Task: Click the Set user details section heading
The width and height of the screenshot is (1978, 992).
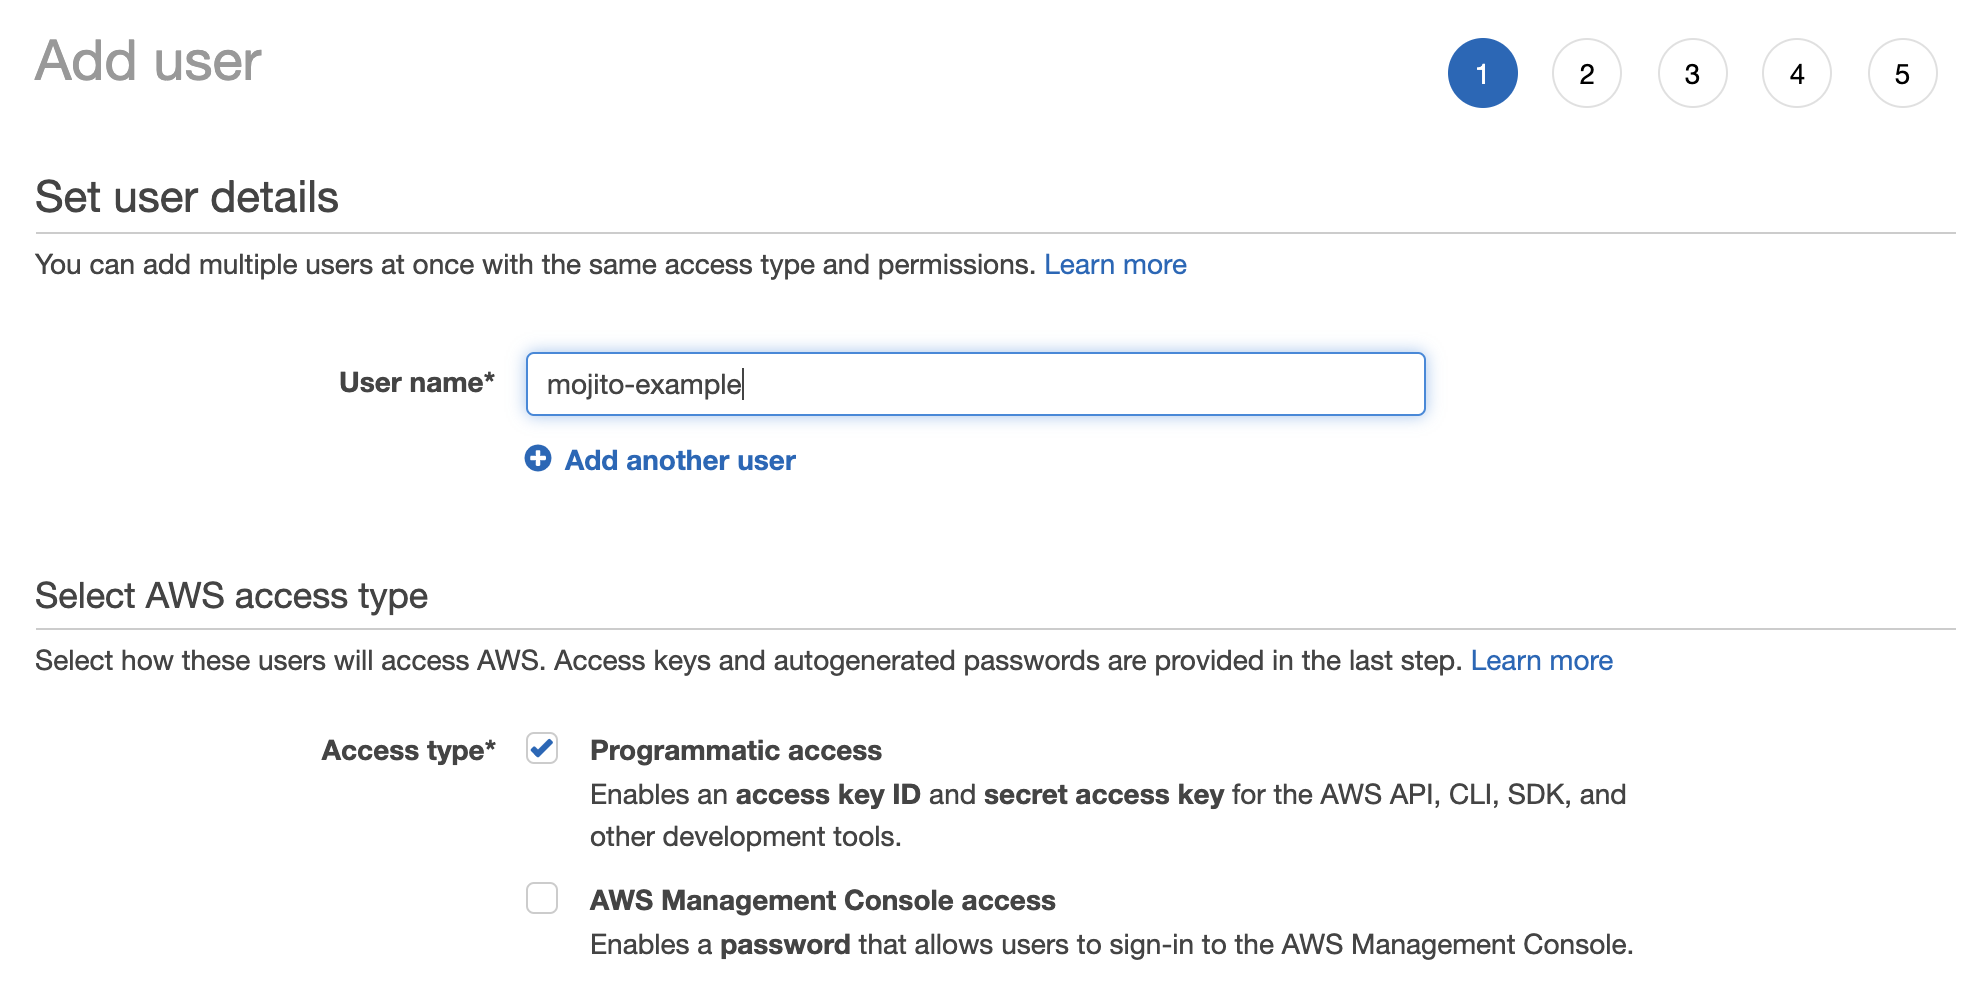Action: click(186, 197)
